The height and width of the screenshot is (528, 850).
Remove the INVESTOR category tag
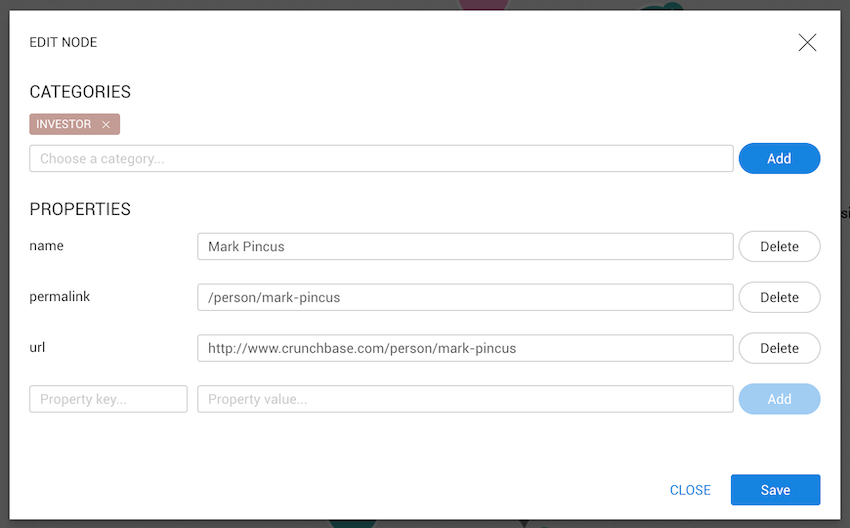(x=106, y=125)
